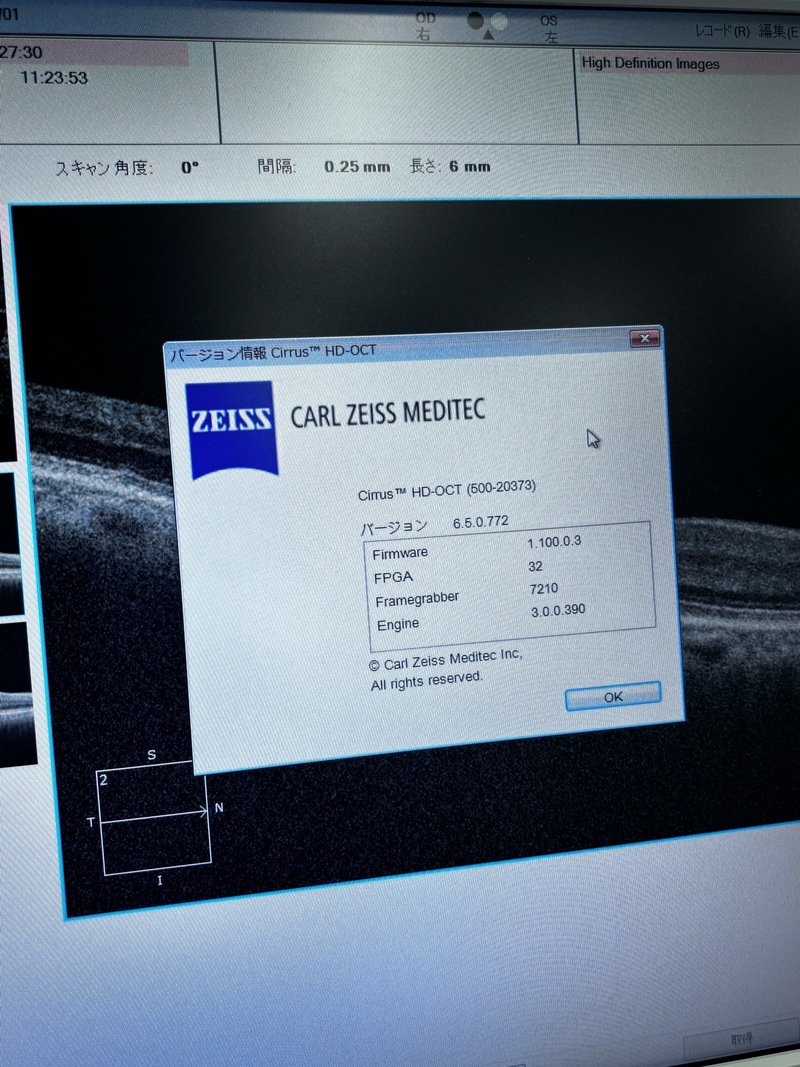Screen dimensions: 800x1067
Task: Select High Definition Images list entry
Action: [650, 64]
